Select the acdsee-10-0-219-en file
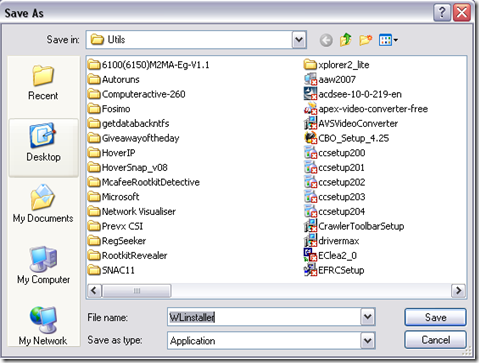The height and width of the screenshot is (363, 479). coord(353,94)
